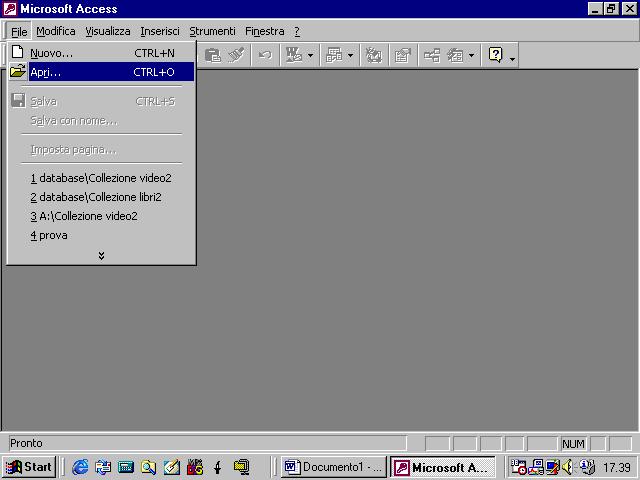Click the Access key icon in title bar

9,9
